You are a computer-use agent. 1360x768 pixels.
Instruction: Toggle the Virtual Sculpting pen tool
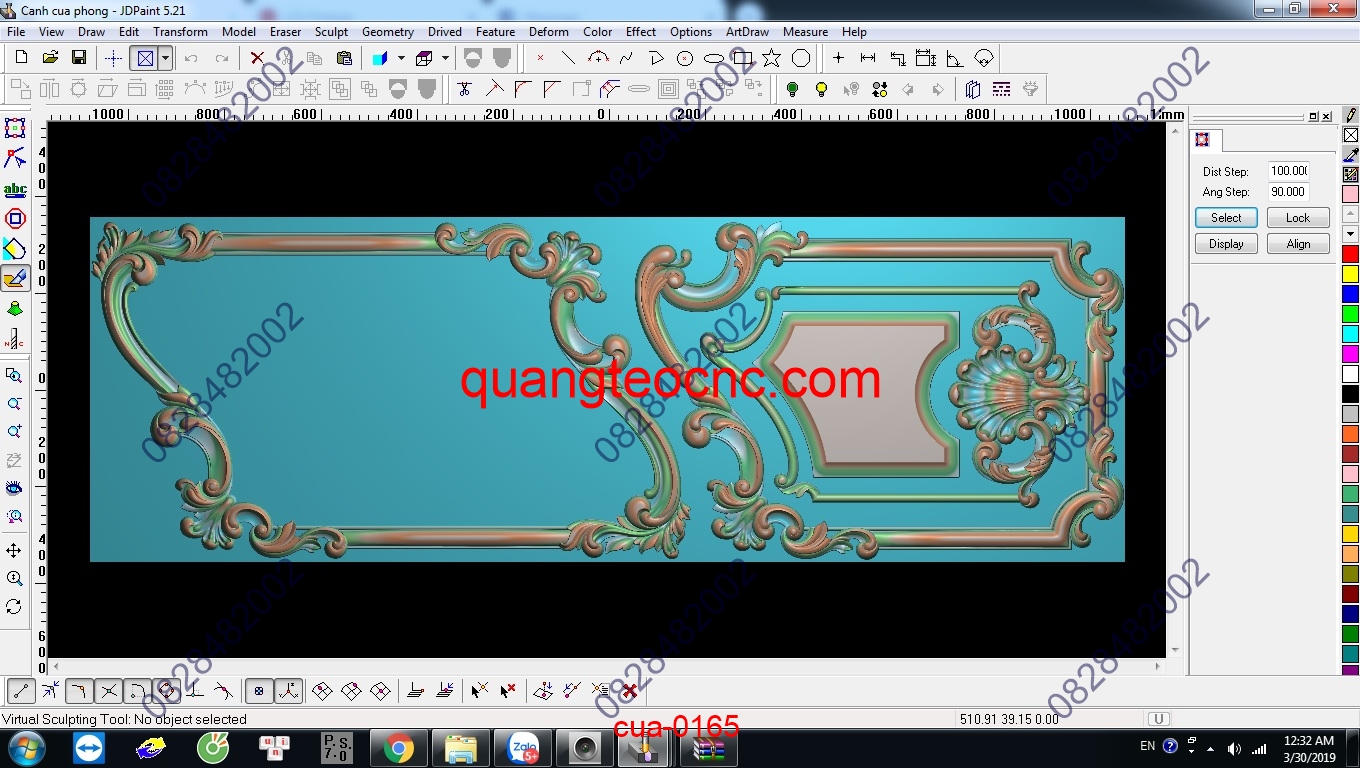click(x=15, y=278)
